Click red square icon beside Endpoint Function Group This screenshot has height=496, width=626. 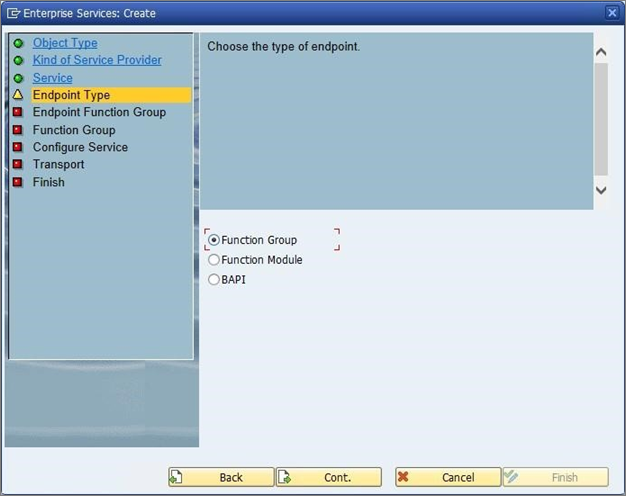coord(18,112)
